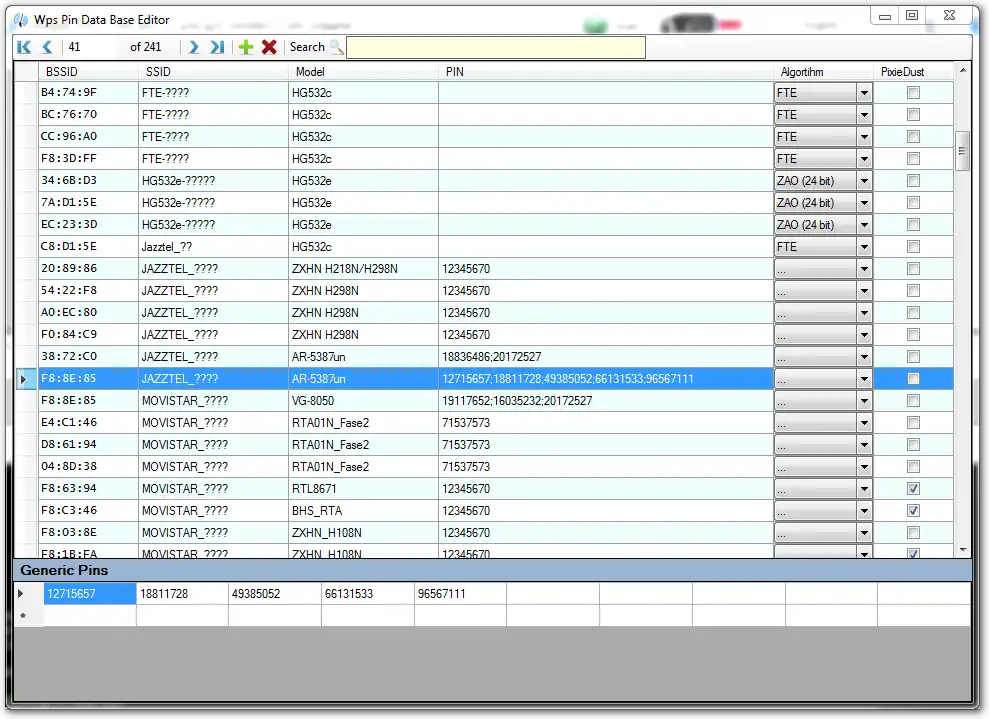Viewport: 989px width, 719px height.
Task: Uncheck PixieDust for BHS_RTA row
Action: click(x=913, y=511)
